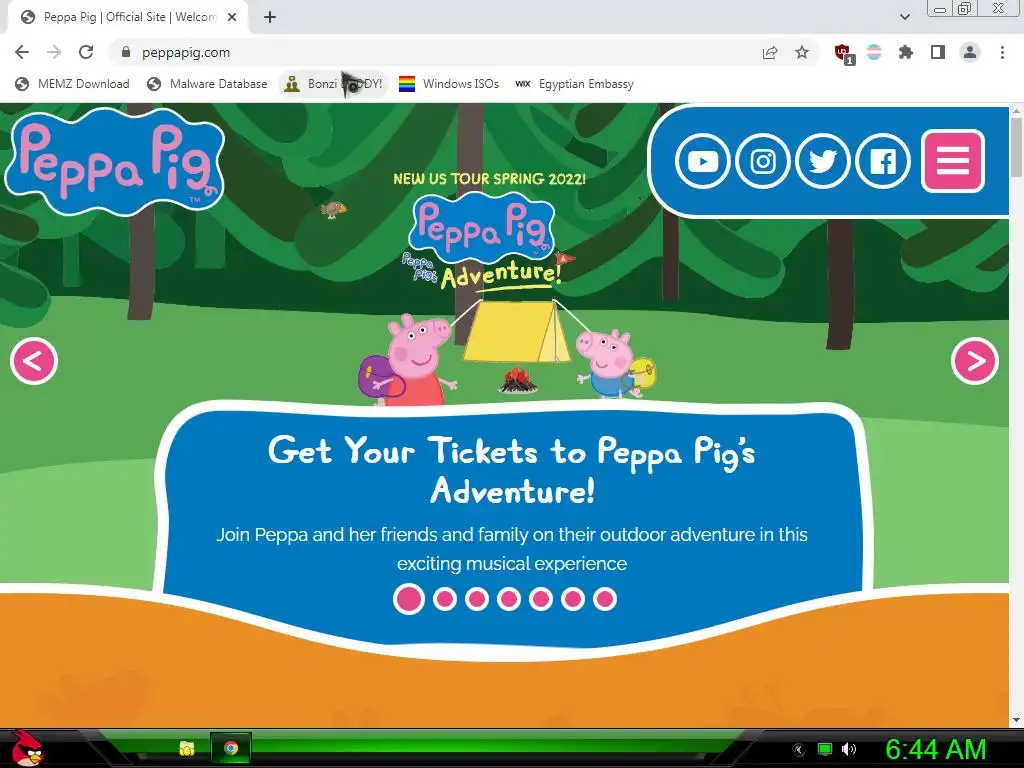Open a new browser tab
Image resolution: width=1024 pixels, height=768 pixels.
coord(270,17)
